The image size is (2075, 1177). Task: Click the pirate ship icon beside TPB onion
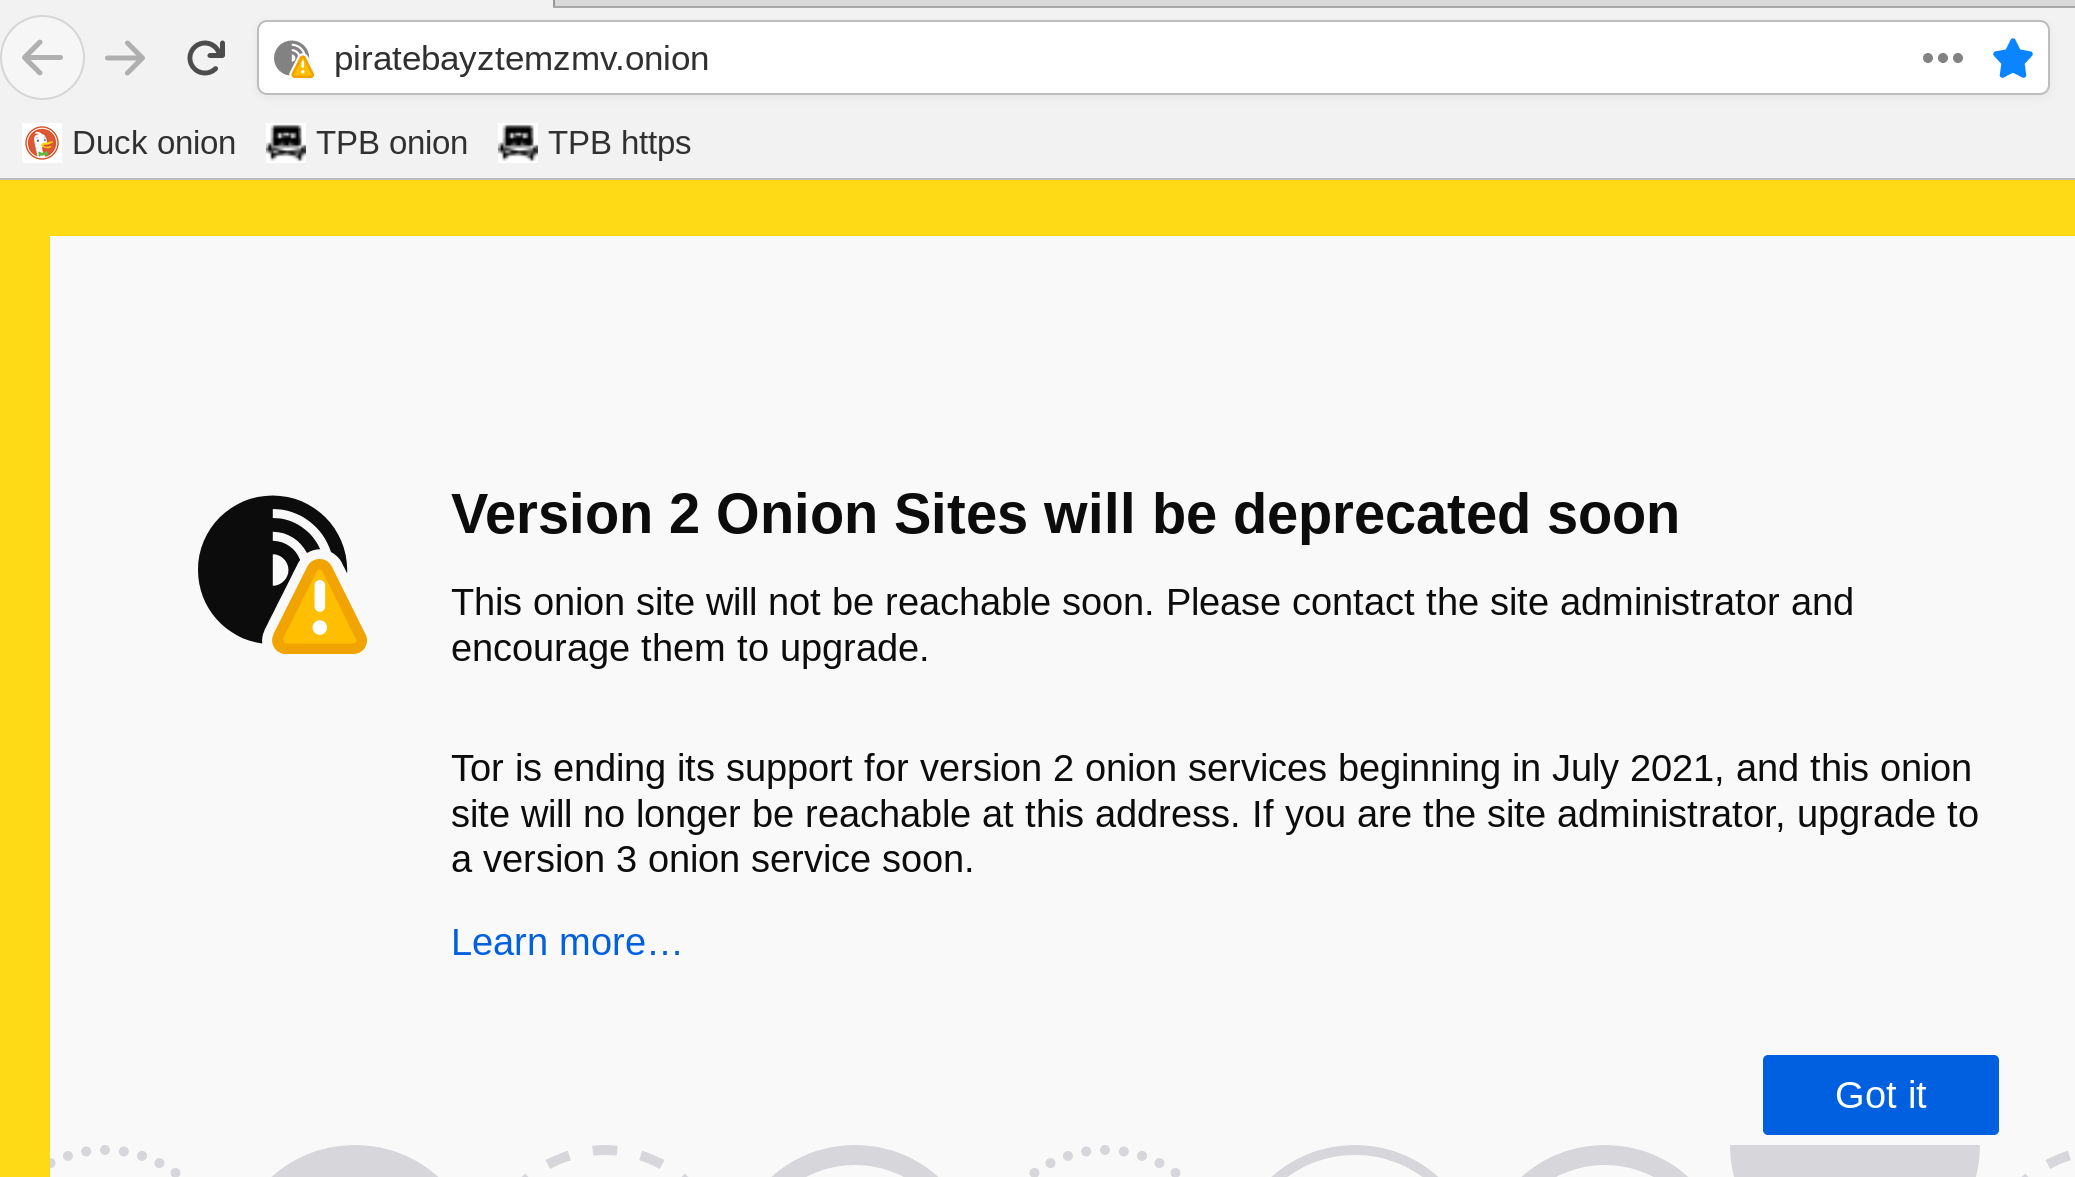(x=286, y=143)
